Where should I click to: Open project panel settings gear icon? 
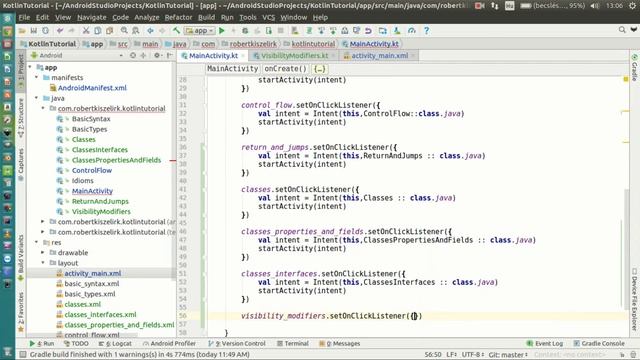pos(157,55)
